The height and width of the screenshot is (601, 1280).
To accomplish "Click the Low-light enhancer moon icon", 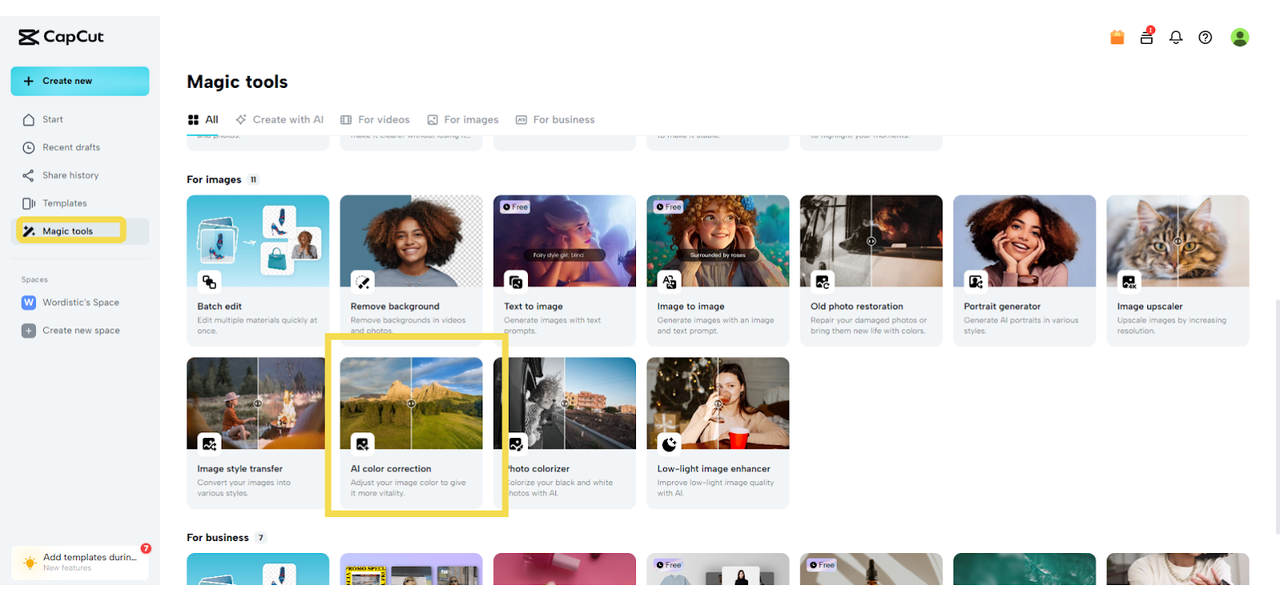I will [669, 443].
